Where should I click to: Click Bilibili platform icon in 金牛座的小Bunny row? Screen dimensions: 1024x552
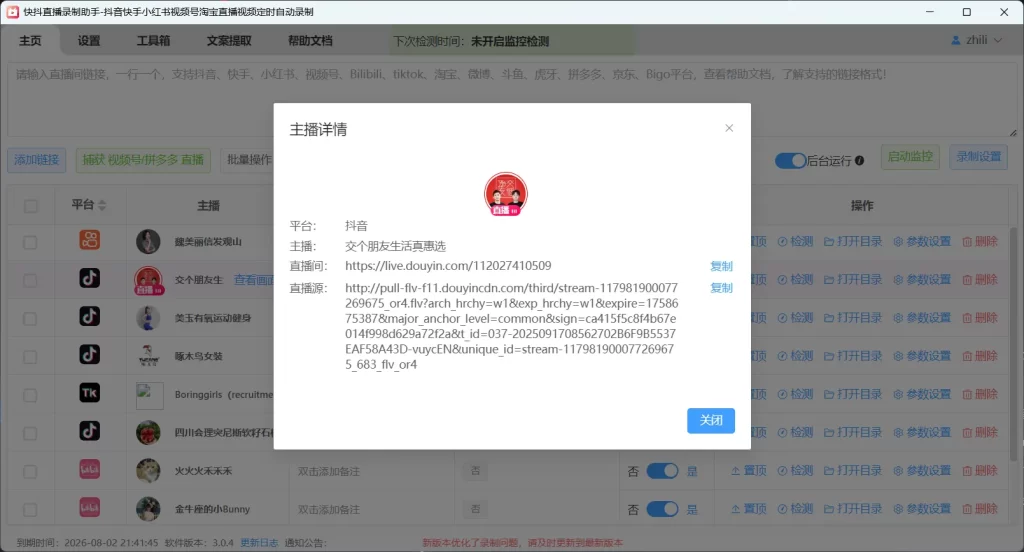tap(89, 507)
